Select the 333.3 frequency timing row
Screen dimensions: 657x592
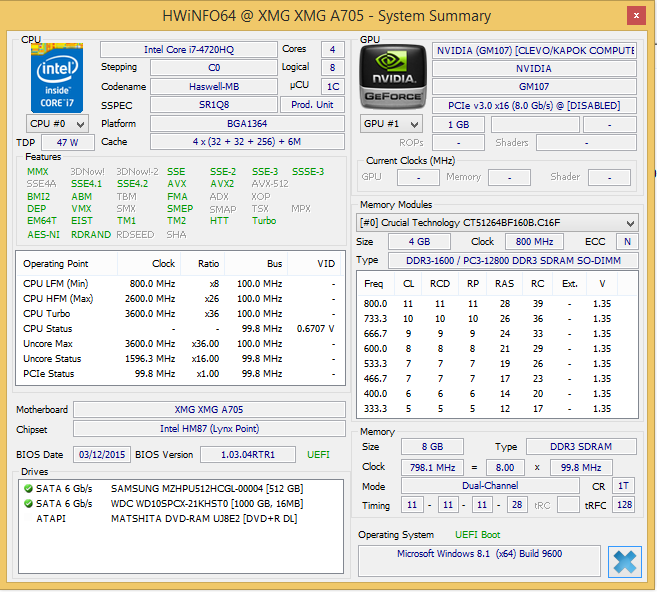pyautogui.click(x=497, y=408)
